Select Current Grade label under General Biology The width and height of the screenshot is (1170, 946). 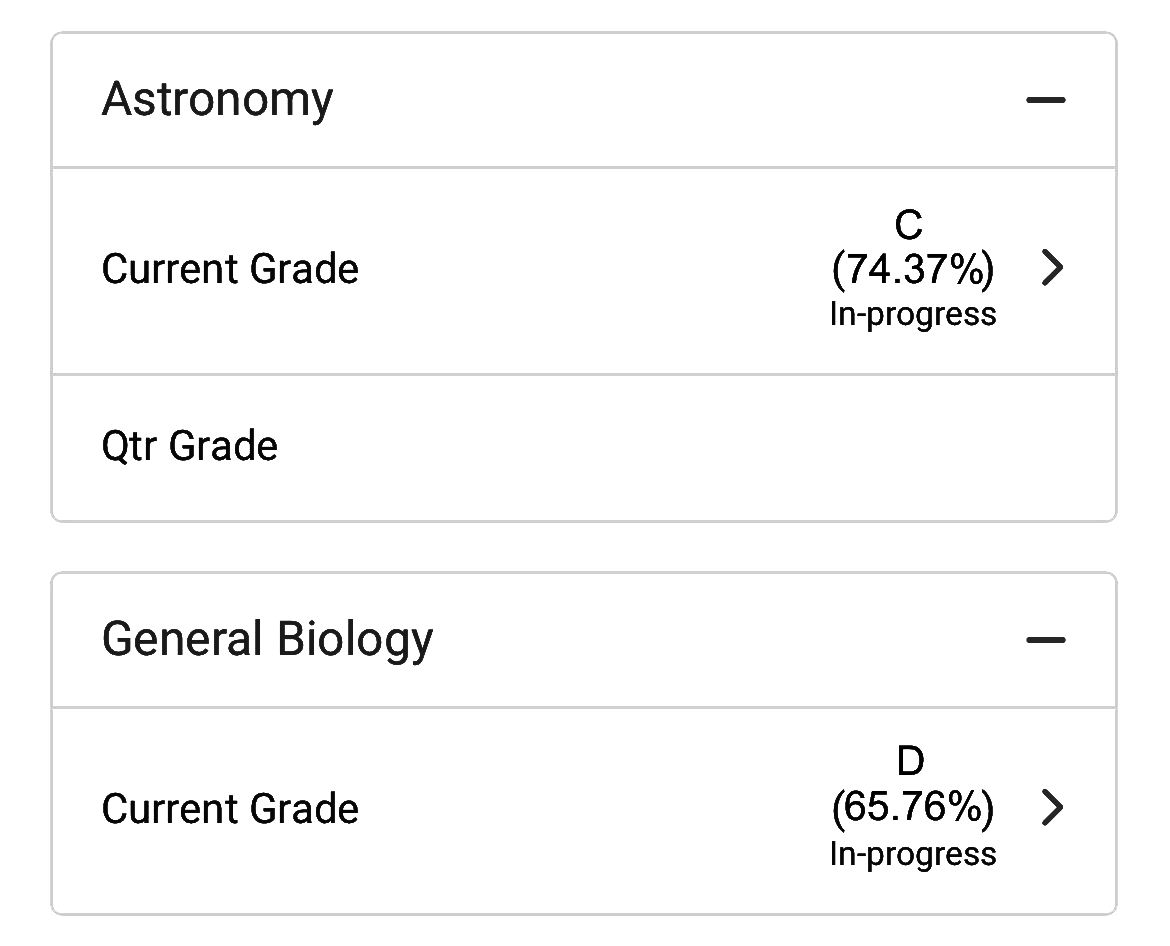tap(230, 809)
